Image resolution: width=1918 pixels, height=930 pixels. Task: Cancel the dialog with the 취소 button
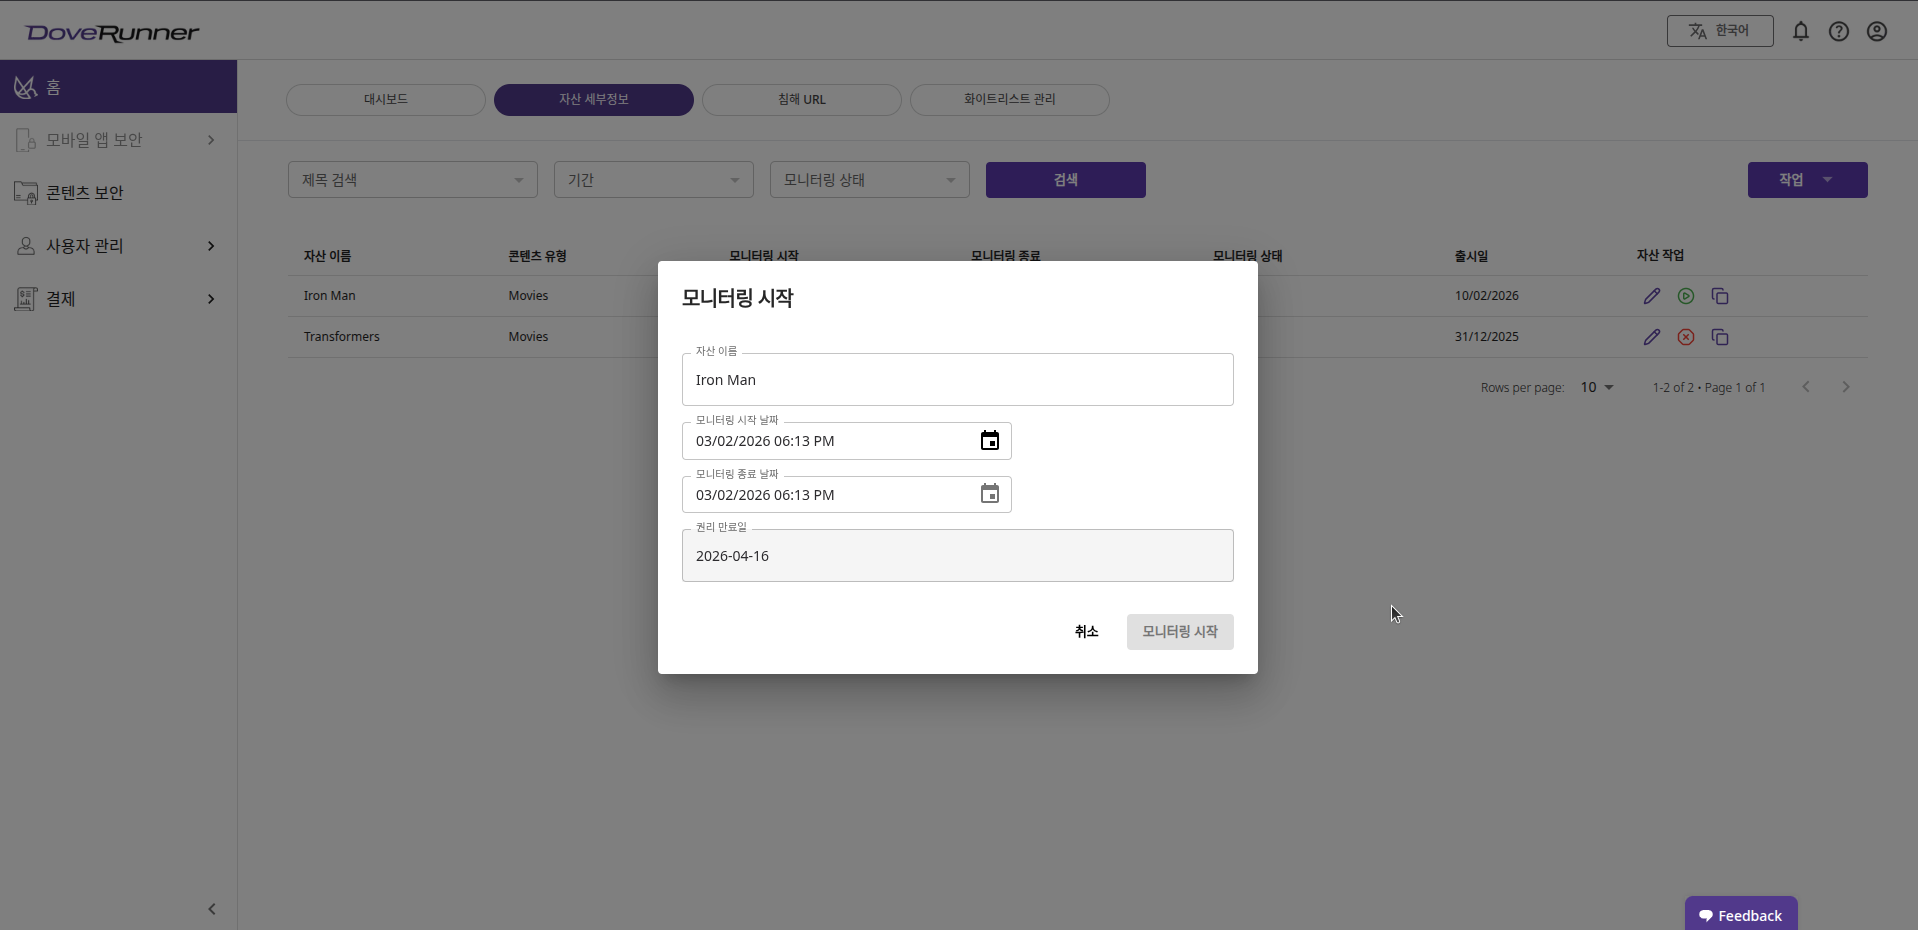[x=1086, y=631]
